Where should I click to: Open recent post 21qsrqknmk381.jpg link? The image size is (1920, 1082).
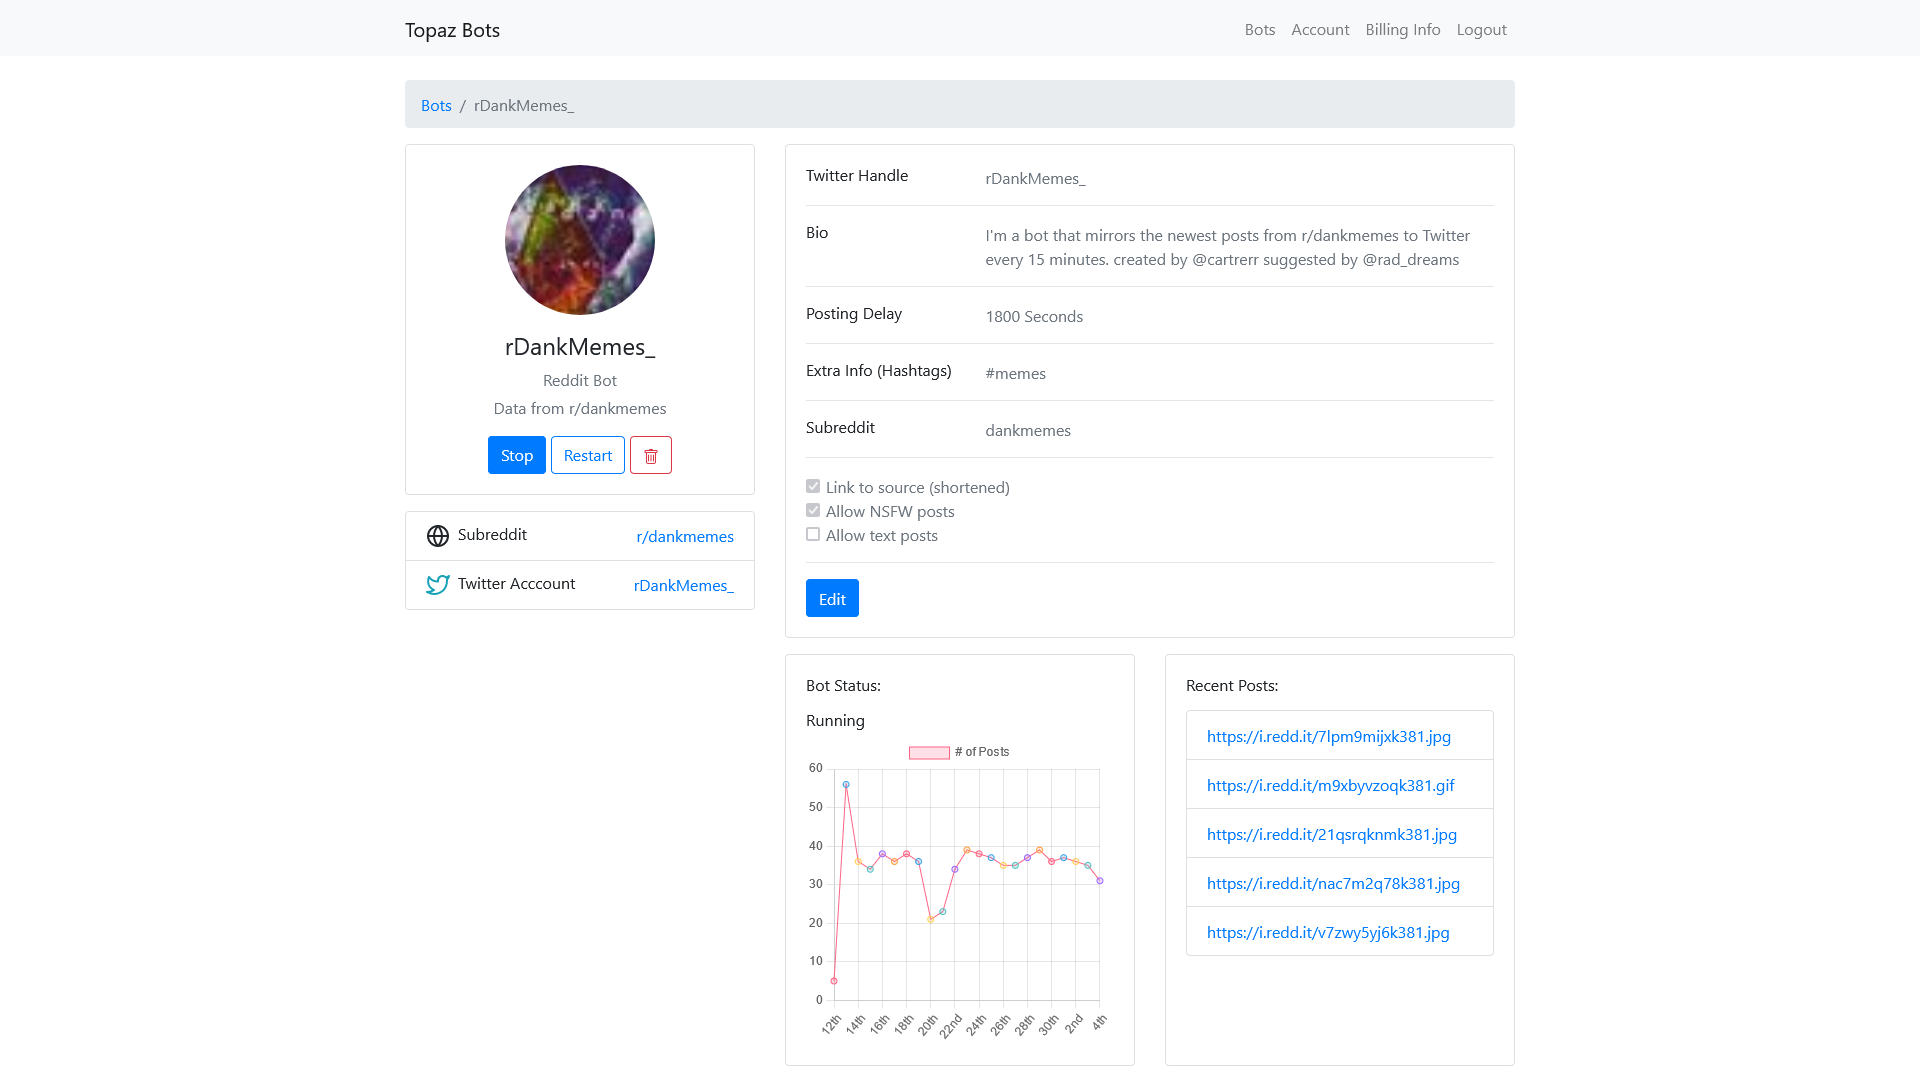point(1332,834)
